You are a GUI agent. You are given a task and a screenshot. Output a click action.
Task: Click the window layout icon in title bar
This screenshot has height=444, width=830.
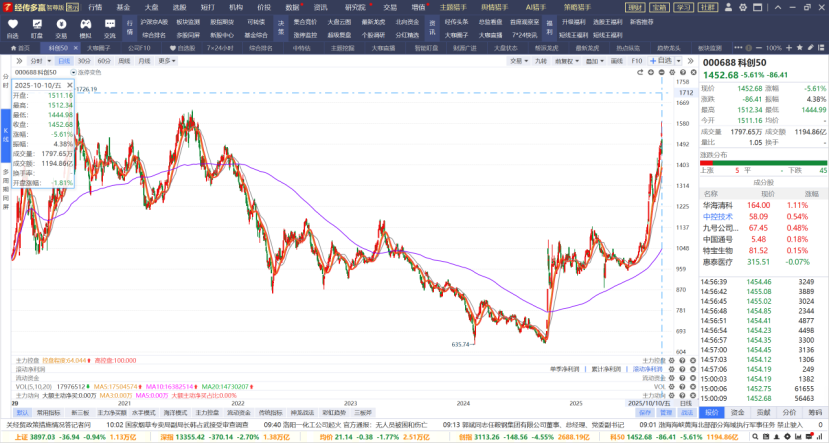point(757,7)
